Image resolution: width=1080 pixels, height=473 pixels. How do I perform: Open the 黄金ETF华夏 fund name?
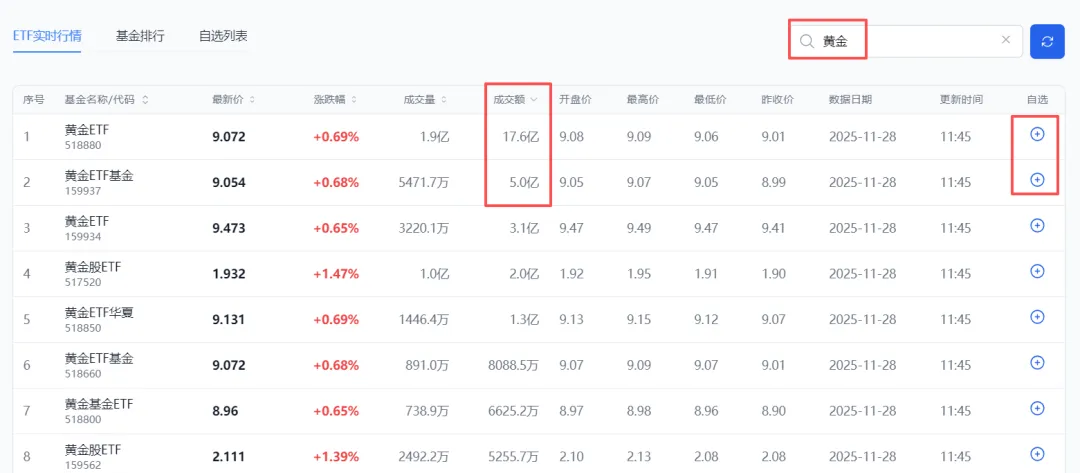[x=98, y=312]
